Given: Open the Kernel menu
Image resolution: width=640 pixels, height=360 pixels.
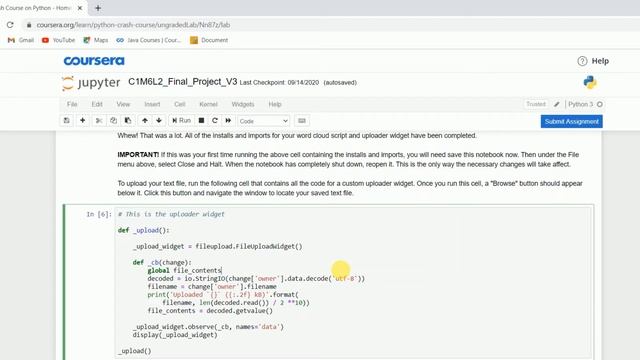Looking at the screenshot, I should point(208,104).
